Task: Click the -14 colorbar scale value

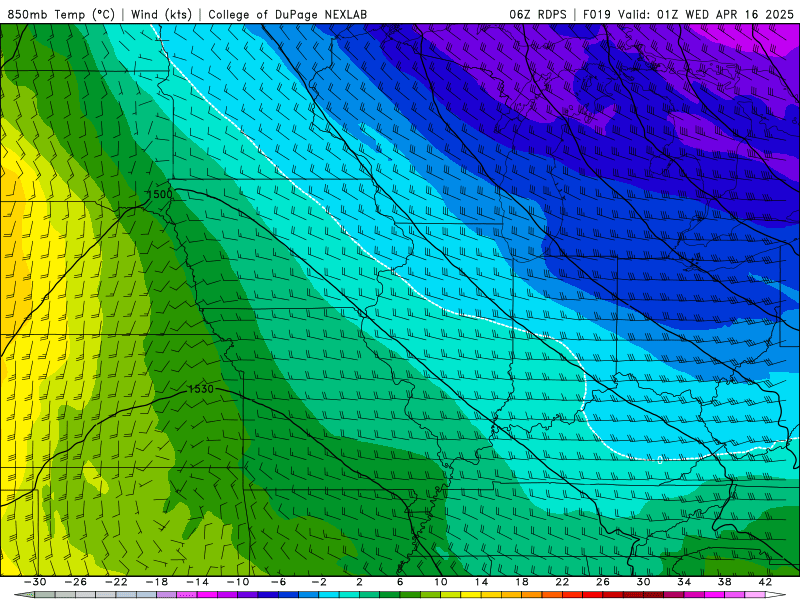Action: coord(197,582)
